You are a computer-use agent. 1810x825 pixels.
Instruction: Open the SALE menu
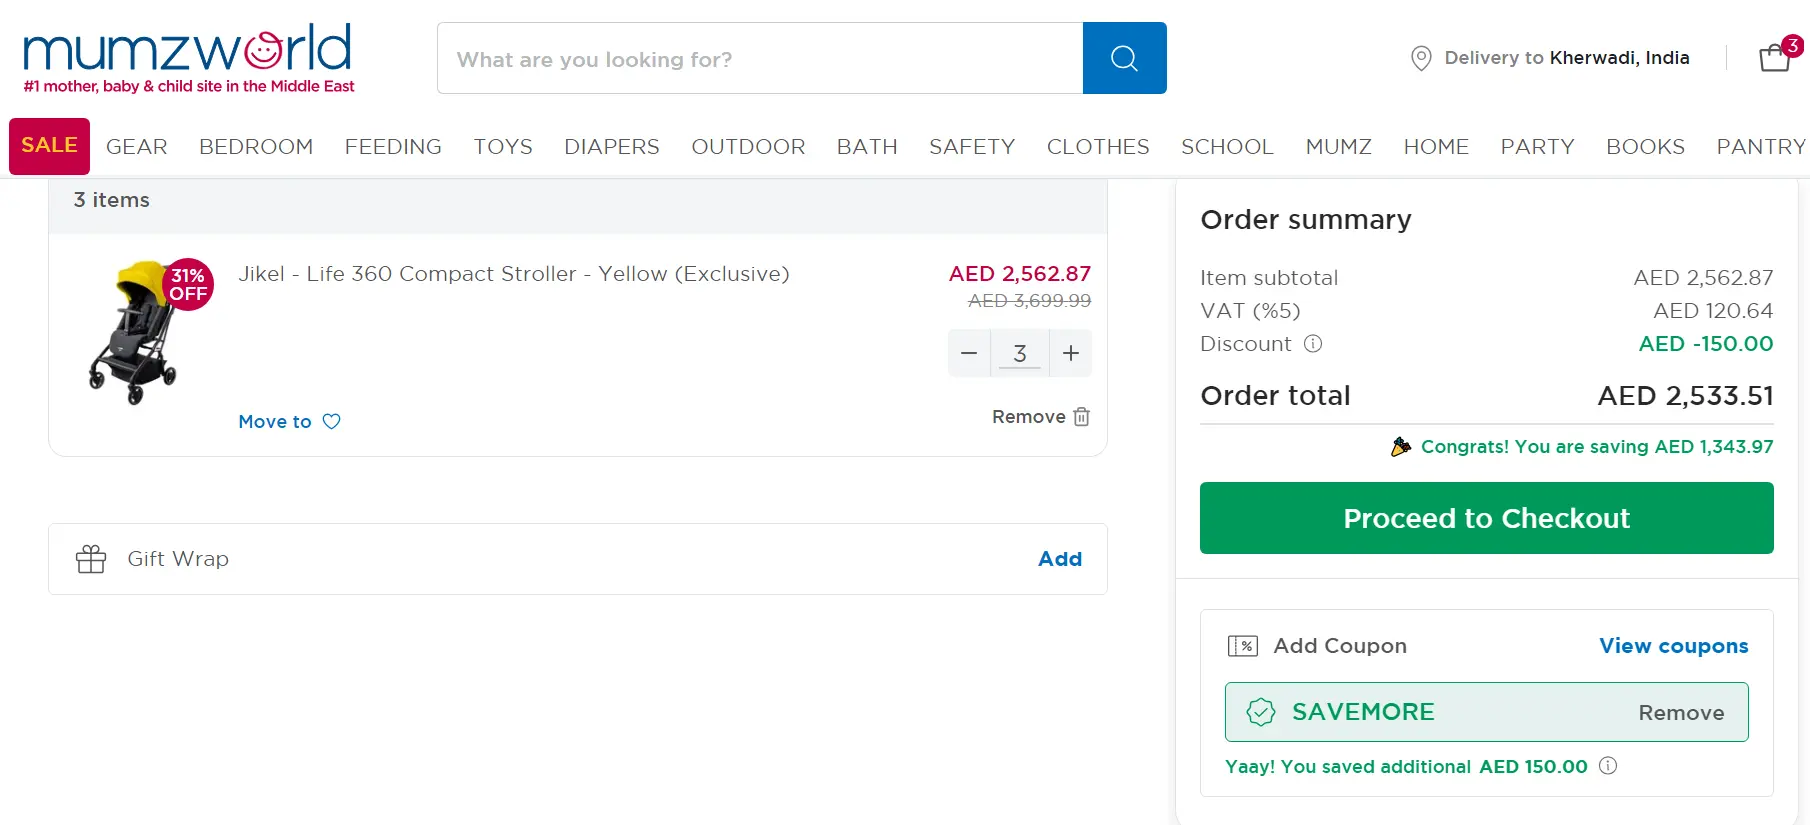pos(49,146)
